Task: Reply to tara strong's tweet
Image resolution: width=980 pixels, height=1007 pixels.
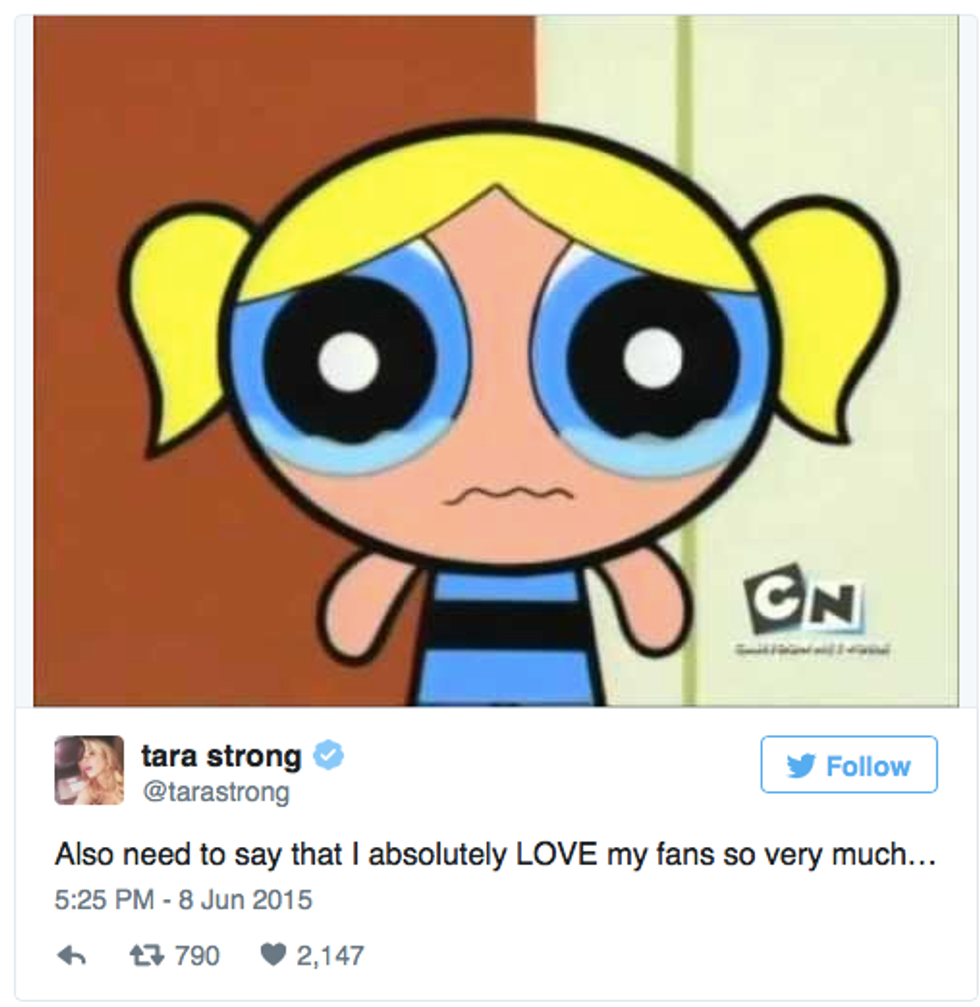Action: pos(71,956)
